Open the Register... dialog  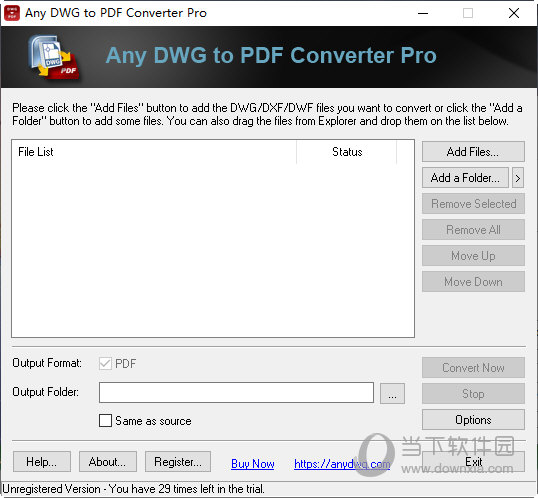click(178, 462)
